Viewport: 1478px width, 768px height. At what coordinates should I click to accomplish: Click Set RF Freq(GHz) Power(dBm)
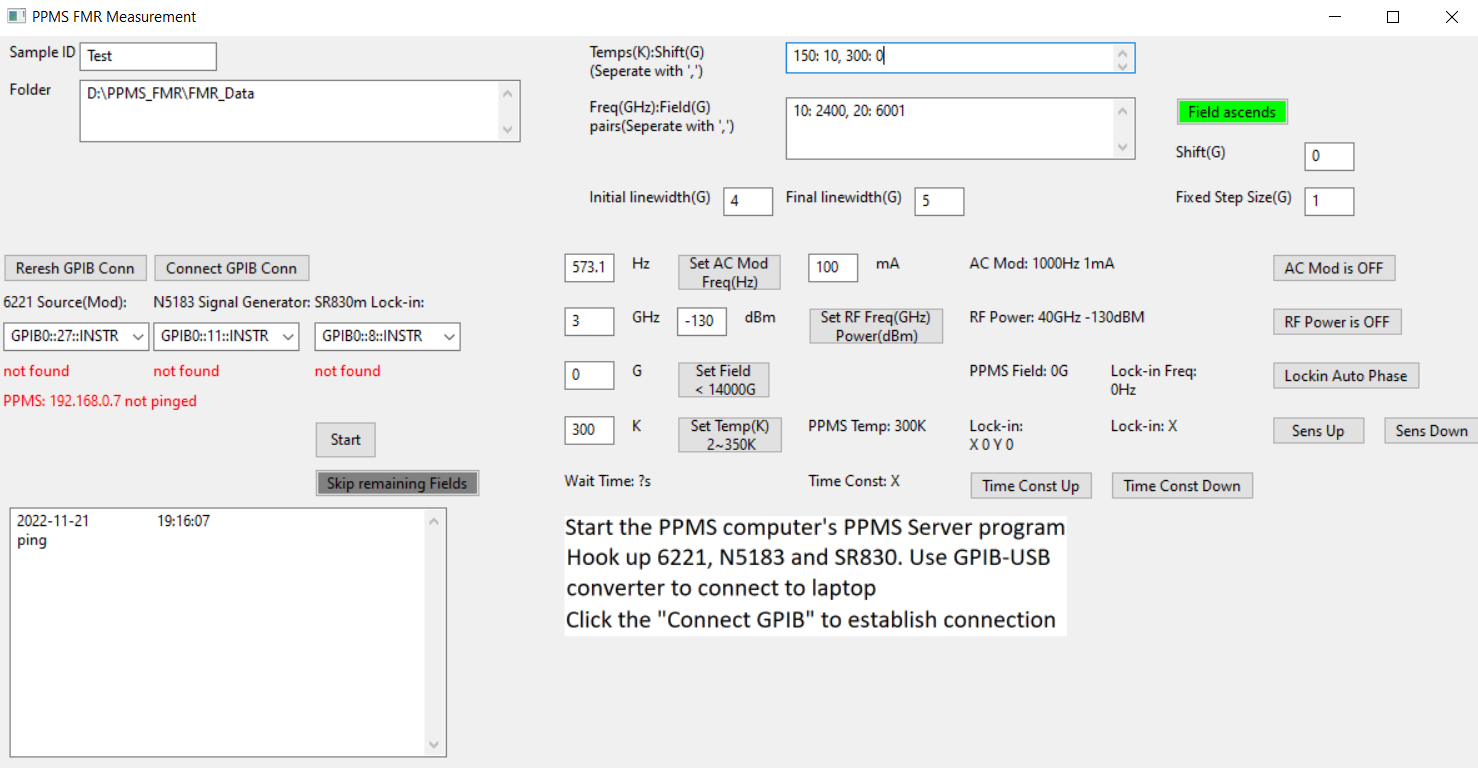pyautogui.click(x=876, y=326)
